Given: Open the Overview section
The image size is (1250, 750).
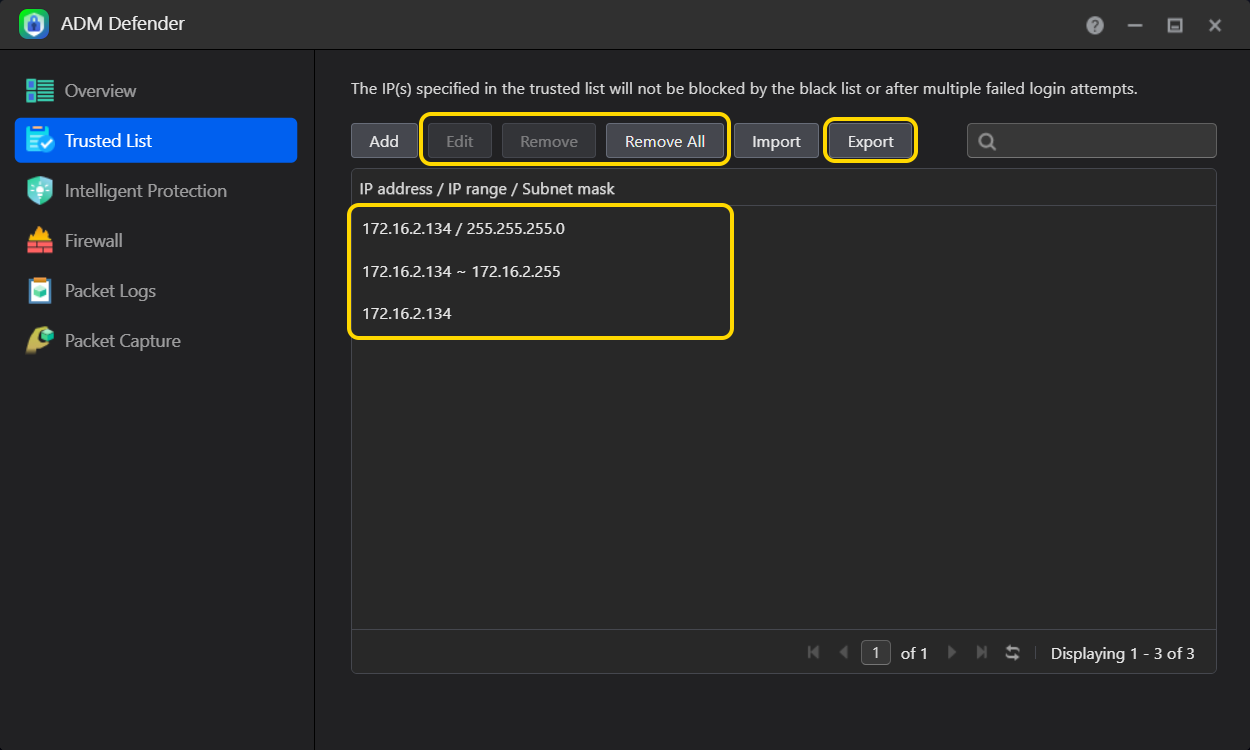Looking at the screenshot, I should (156, 91).
